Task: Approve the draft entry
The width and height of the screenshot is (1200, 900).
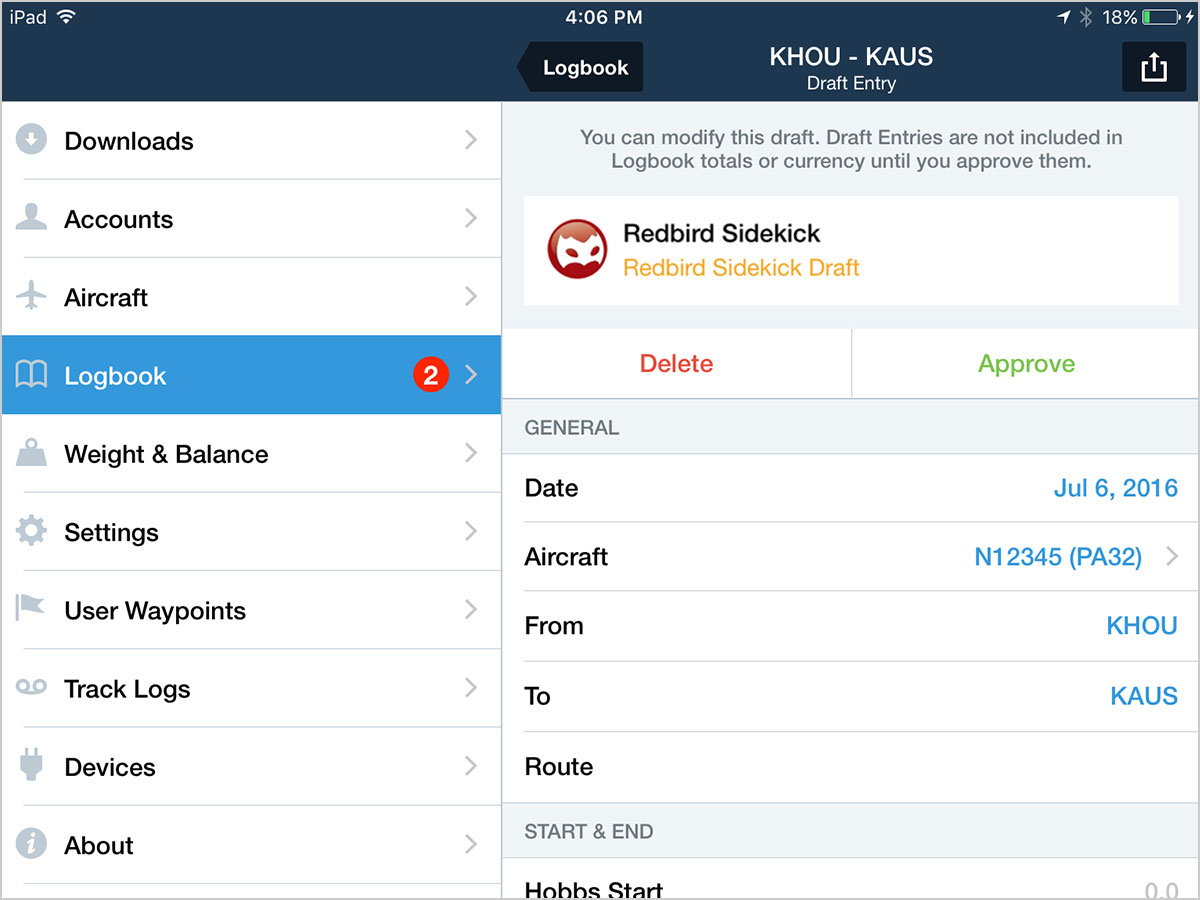Action: [1026, 363]
